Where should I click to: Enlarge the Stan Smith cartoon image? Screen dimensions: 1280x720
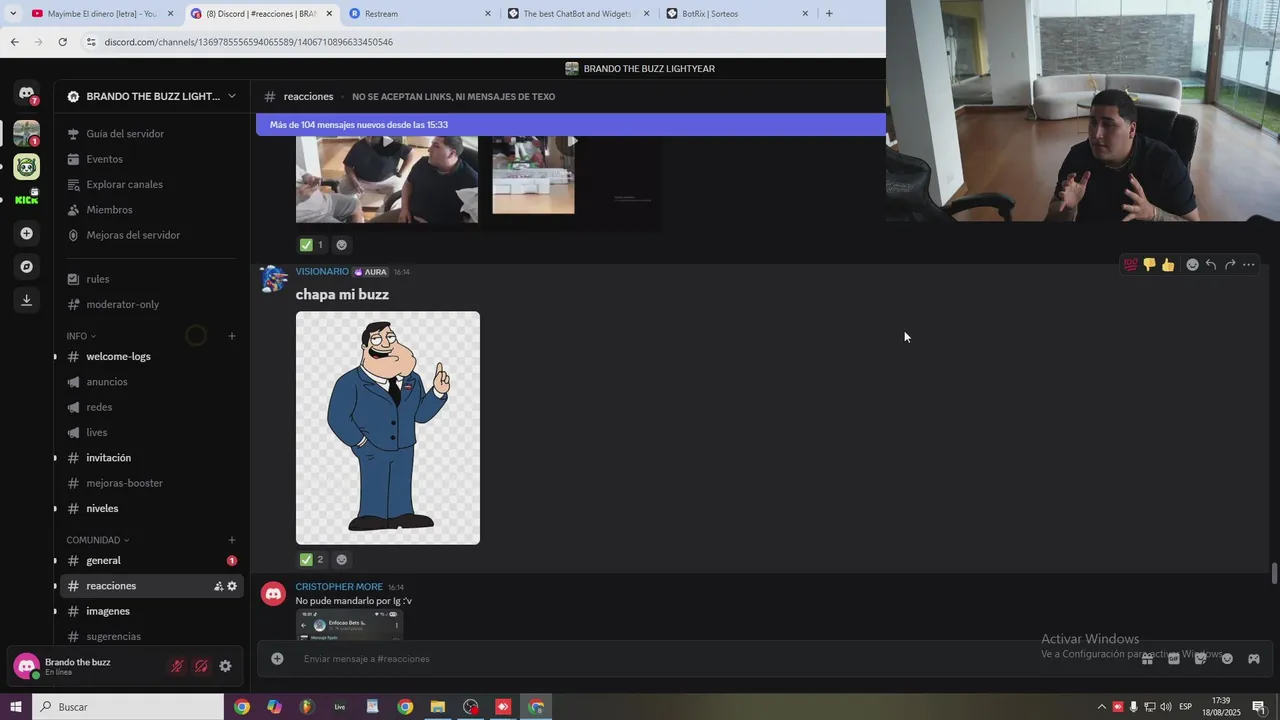[x=388, y=428]
